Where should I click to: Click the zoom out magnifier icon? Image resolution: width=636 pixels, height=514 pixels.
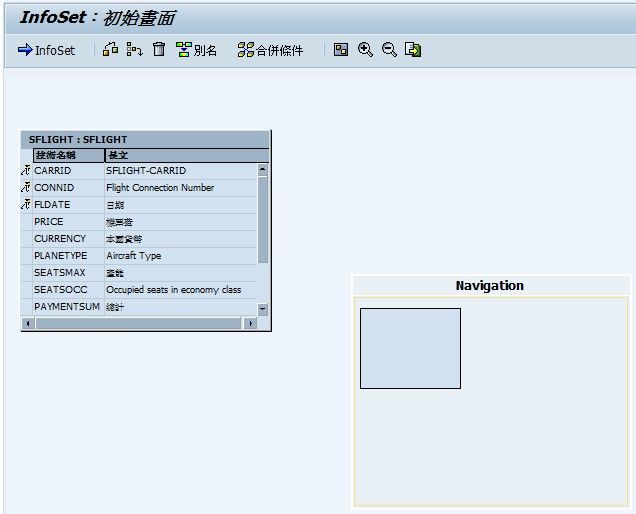(x=389, y=49)
